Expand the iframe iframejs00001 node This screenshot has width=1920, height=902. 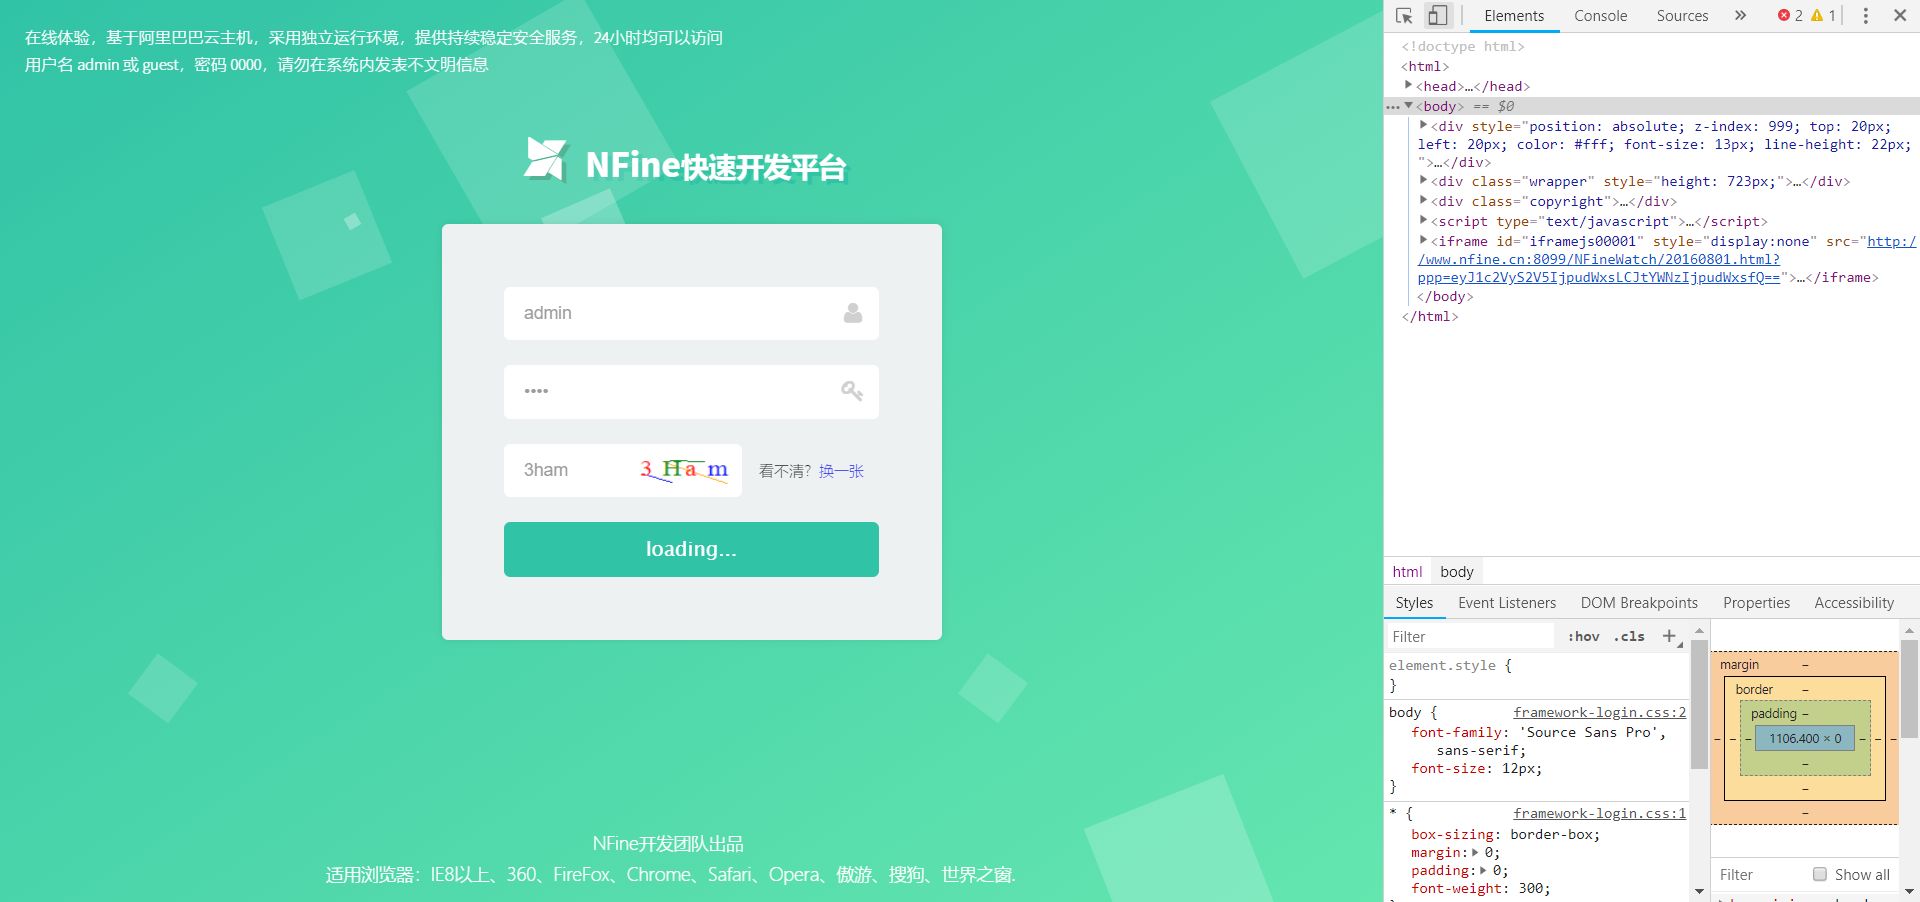(x=1423, y=241)
